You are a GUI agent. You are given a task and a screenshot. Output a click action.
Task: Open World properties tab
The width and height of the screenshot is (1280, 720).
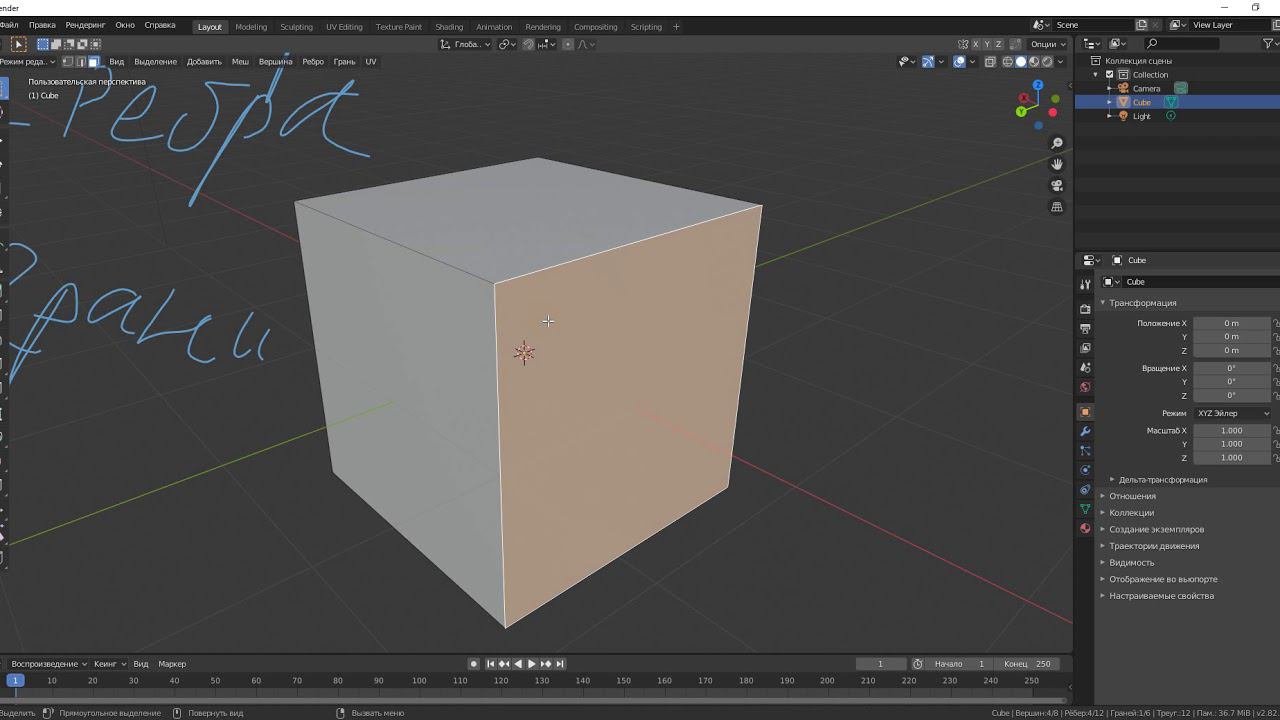1085,387
